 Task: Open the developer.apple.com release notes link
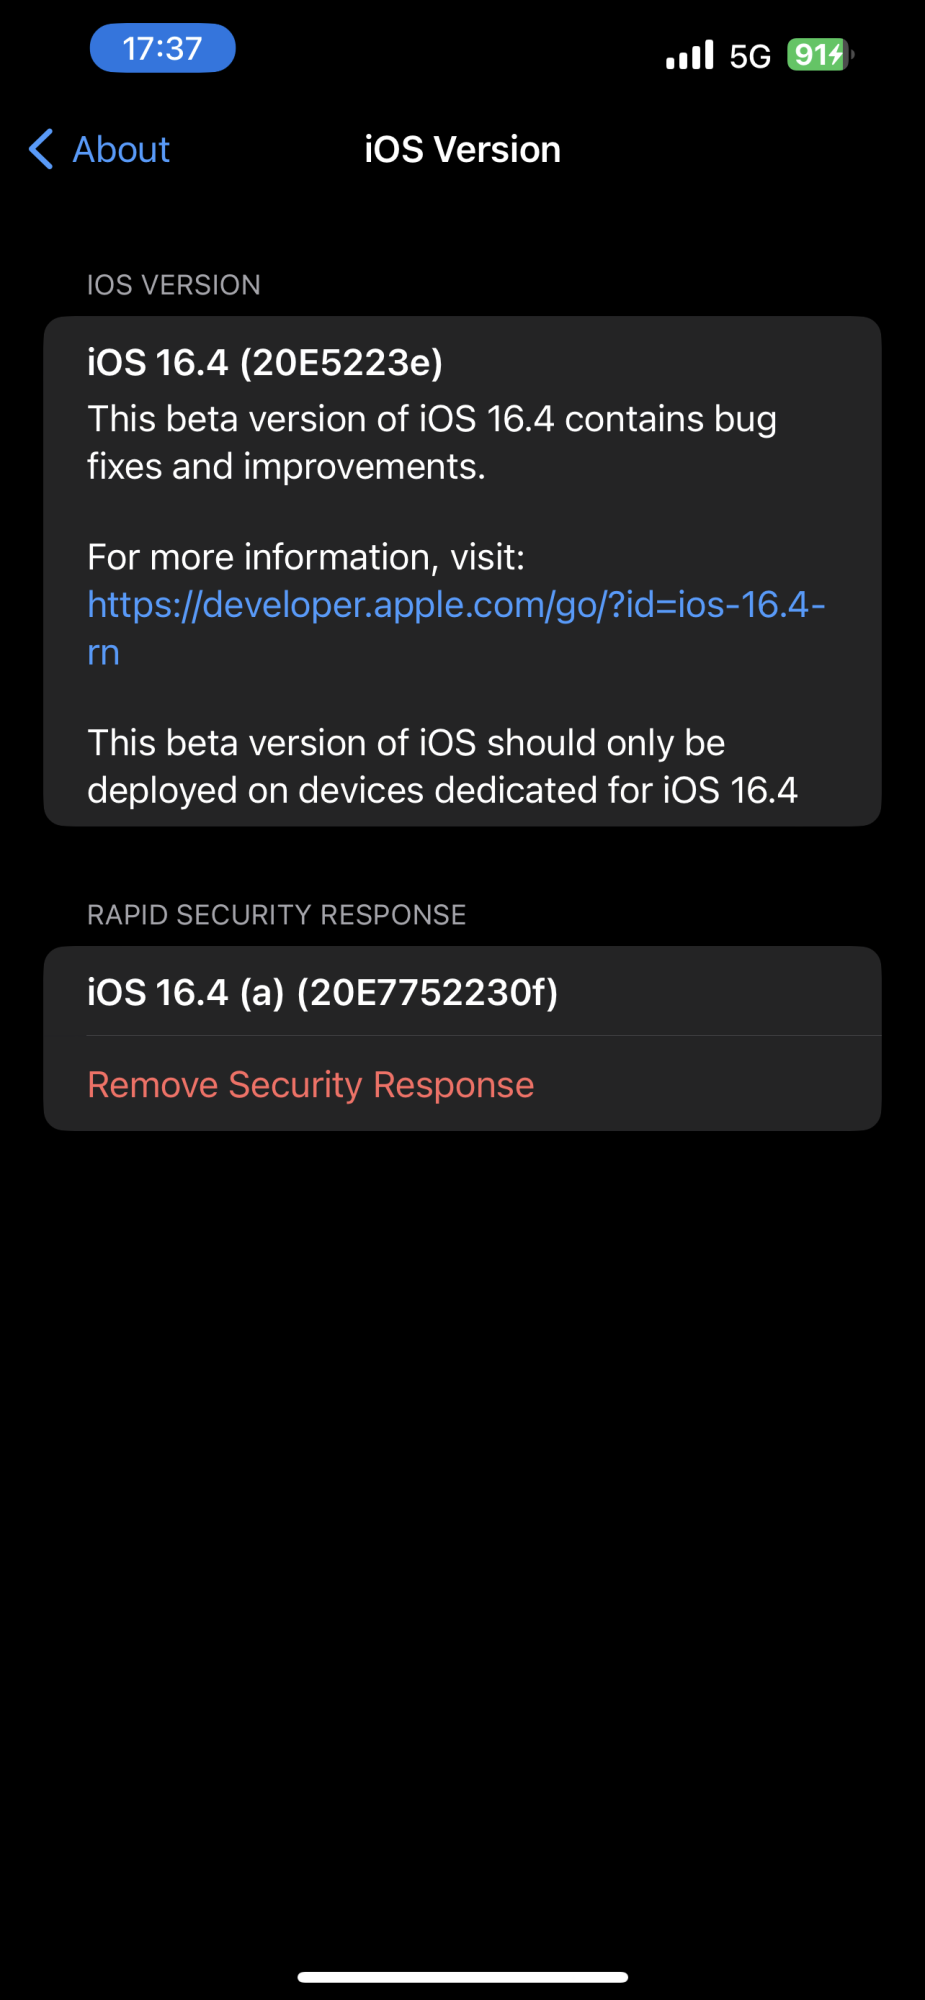pyautogui.click(x=455, y=605)
